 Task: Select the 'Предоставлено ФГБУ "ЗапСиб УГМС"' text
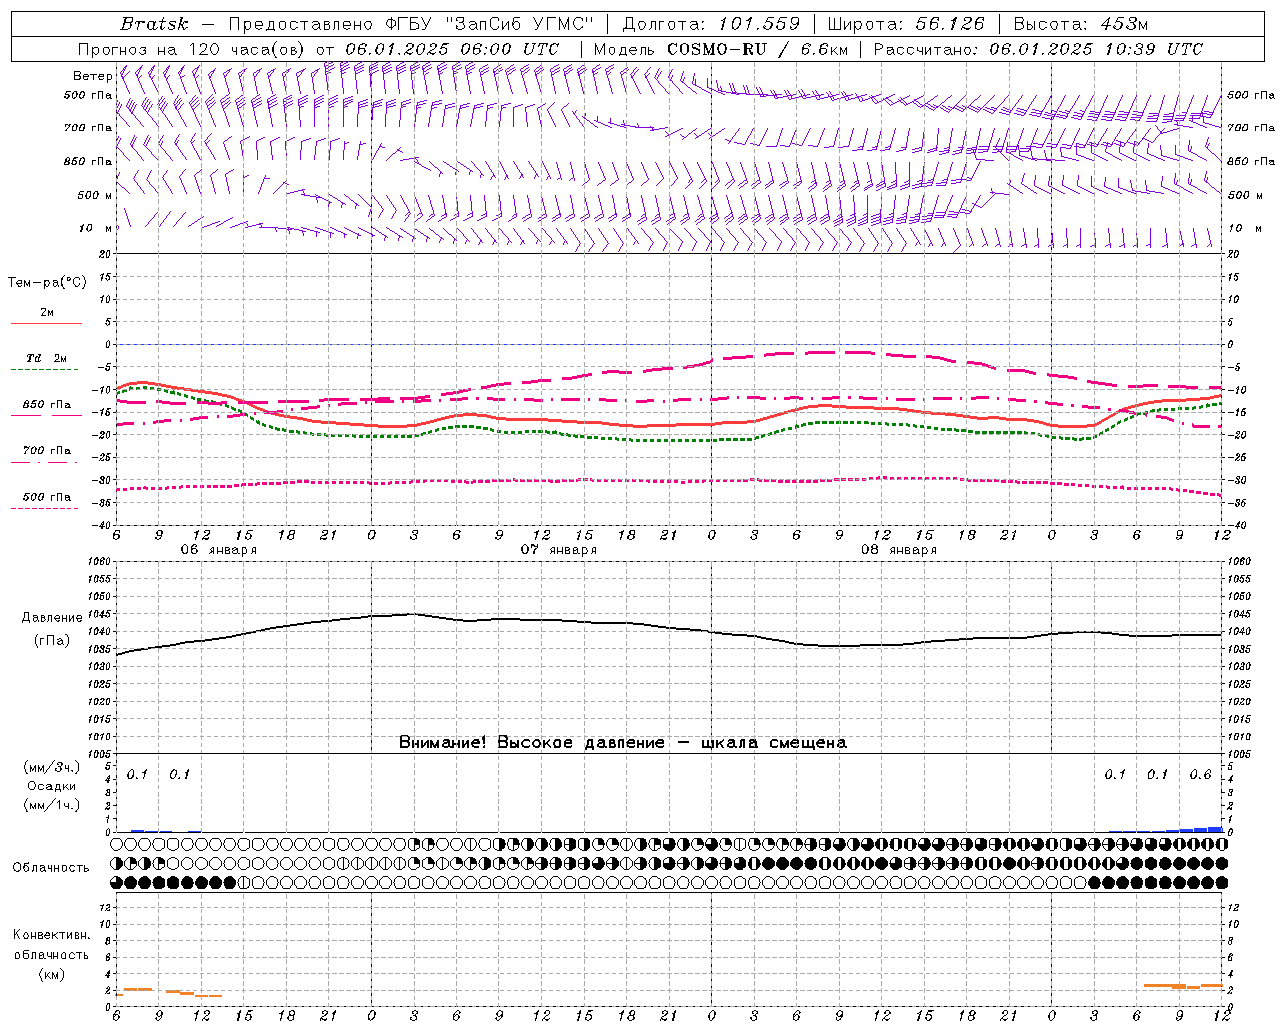[411, 24]
